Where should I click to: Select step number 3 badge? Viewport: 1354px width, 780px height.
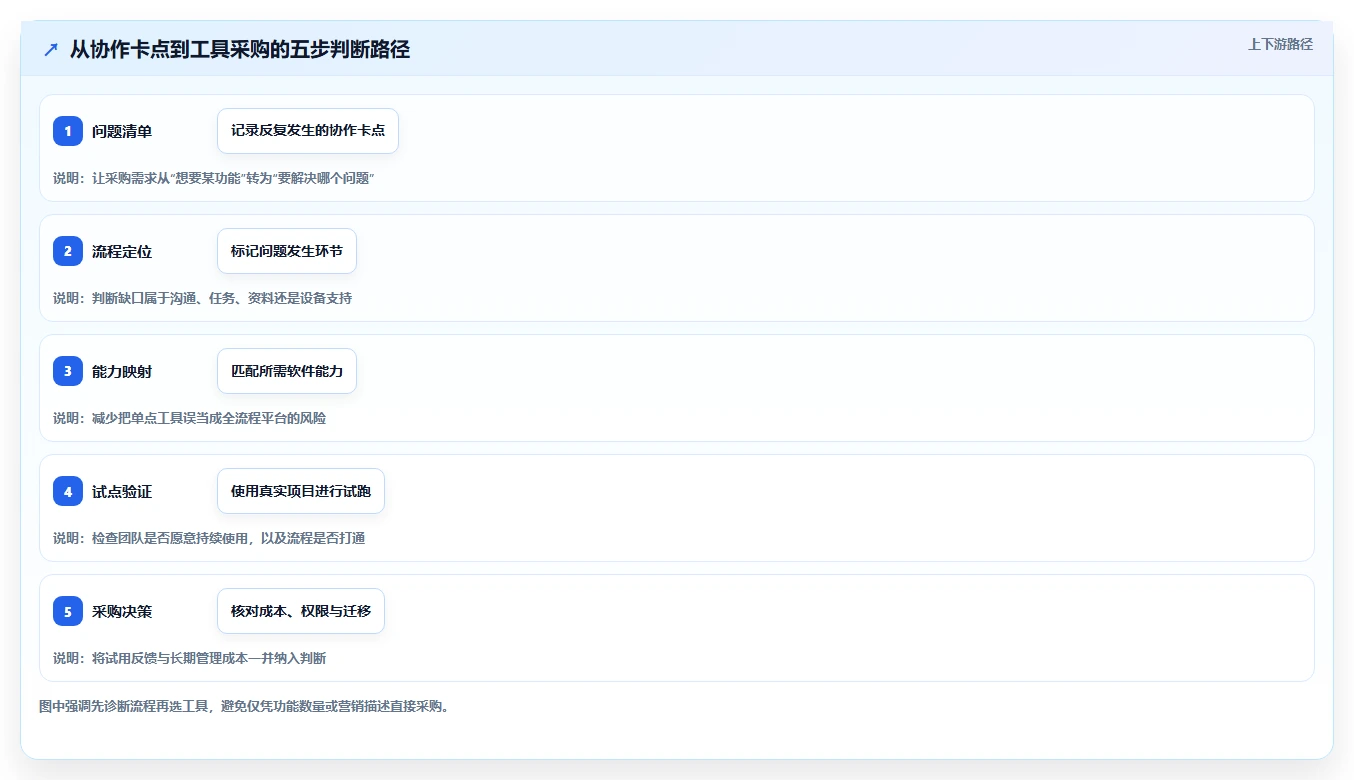click(x=68, y=371)
